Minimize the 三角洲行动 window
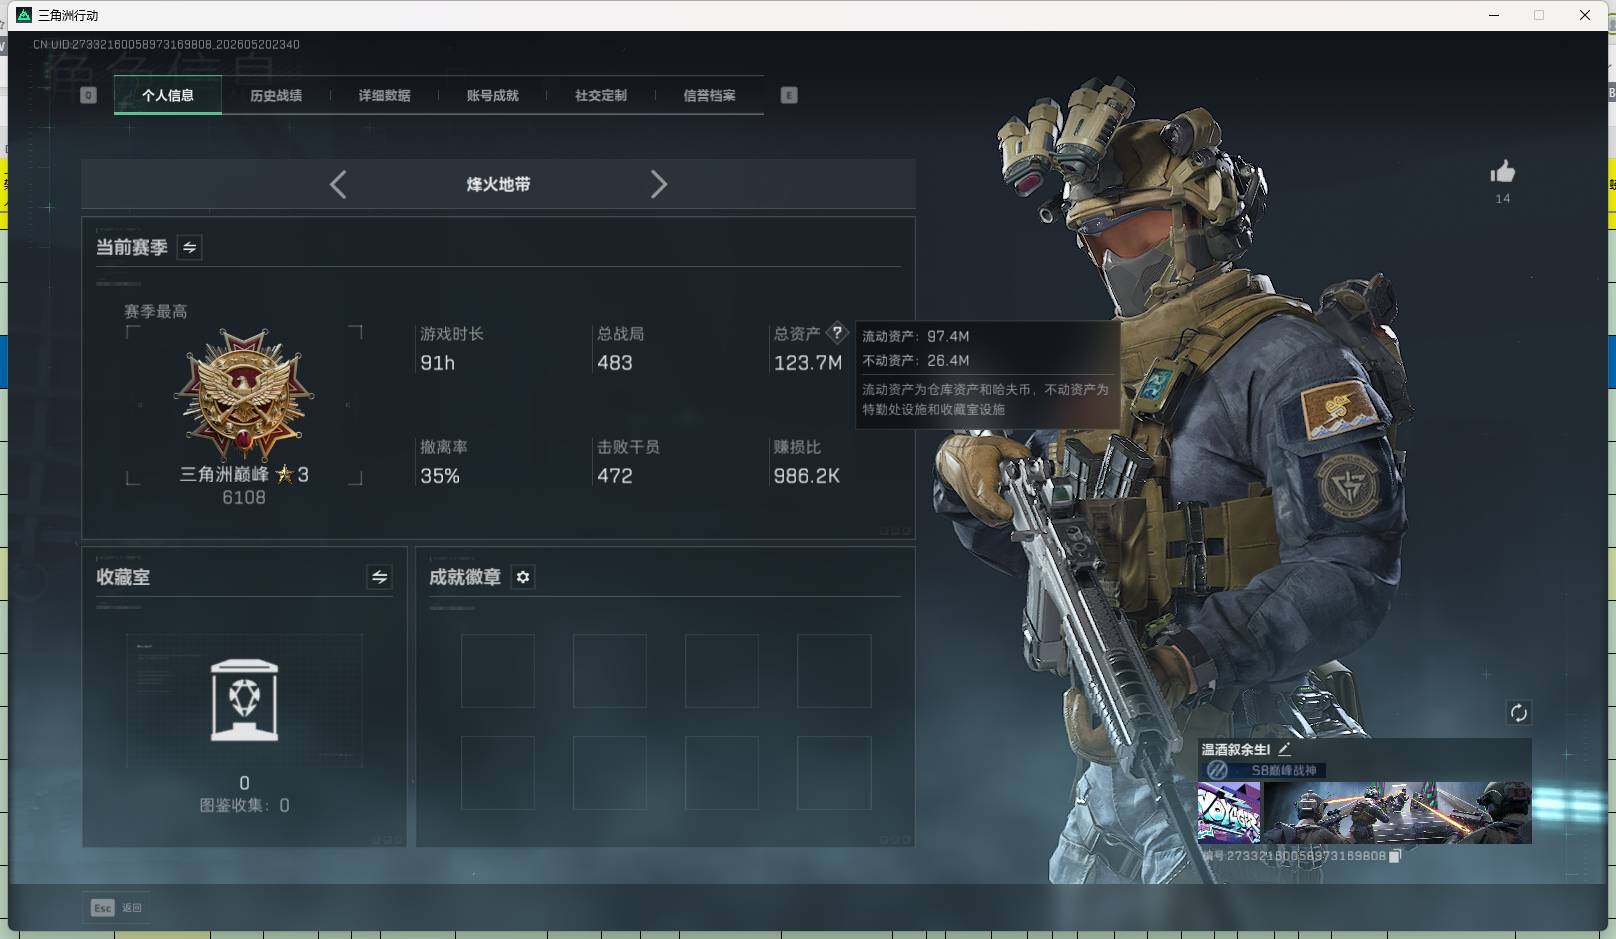This screenshot has width=1616, height=939. [1494, 15]
